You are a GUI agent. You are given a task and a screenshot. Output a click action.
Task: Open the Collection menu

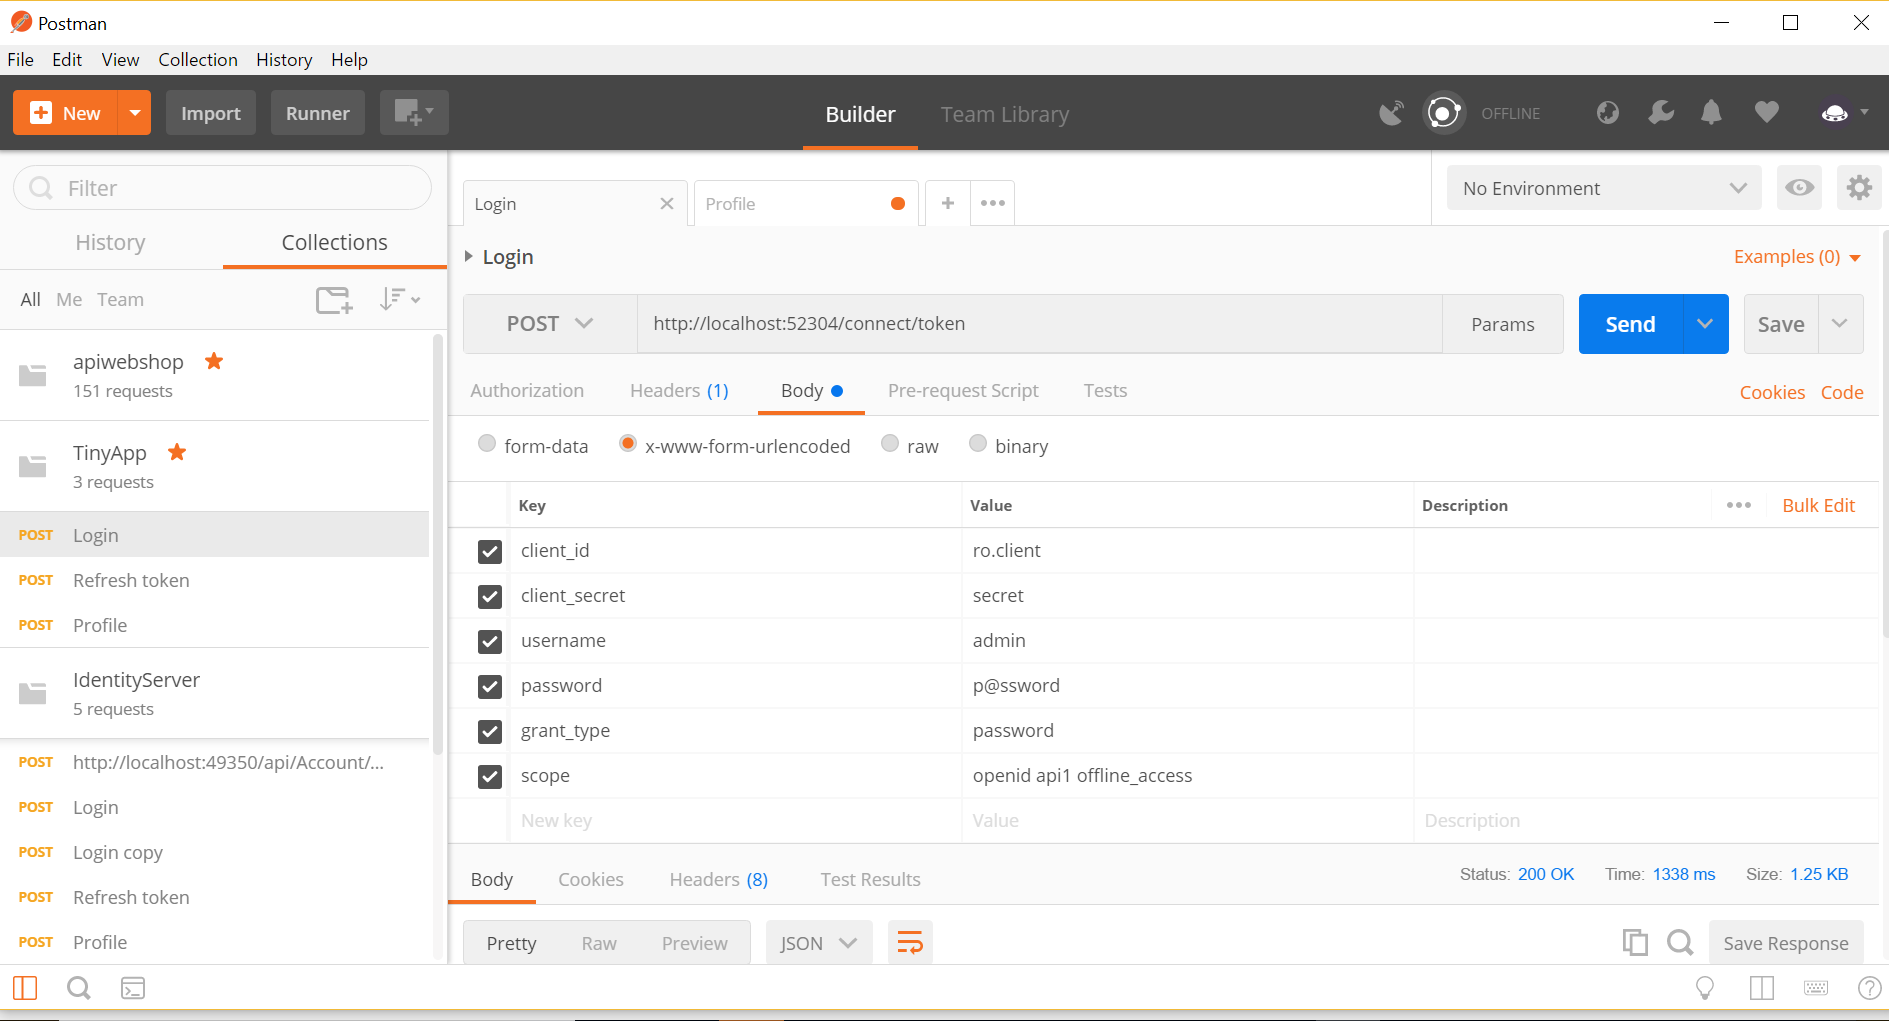(198, 59)
